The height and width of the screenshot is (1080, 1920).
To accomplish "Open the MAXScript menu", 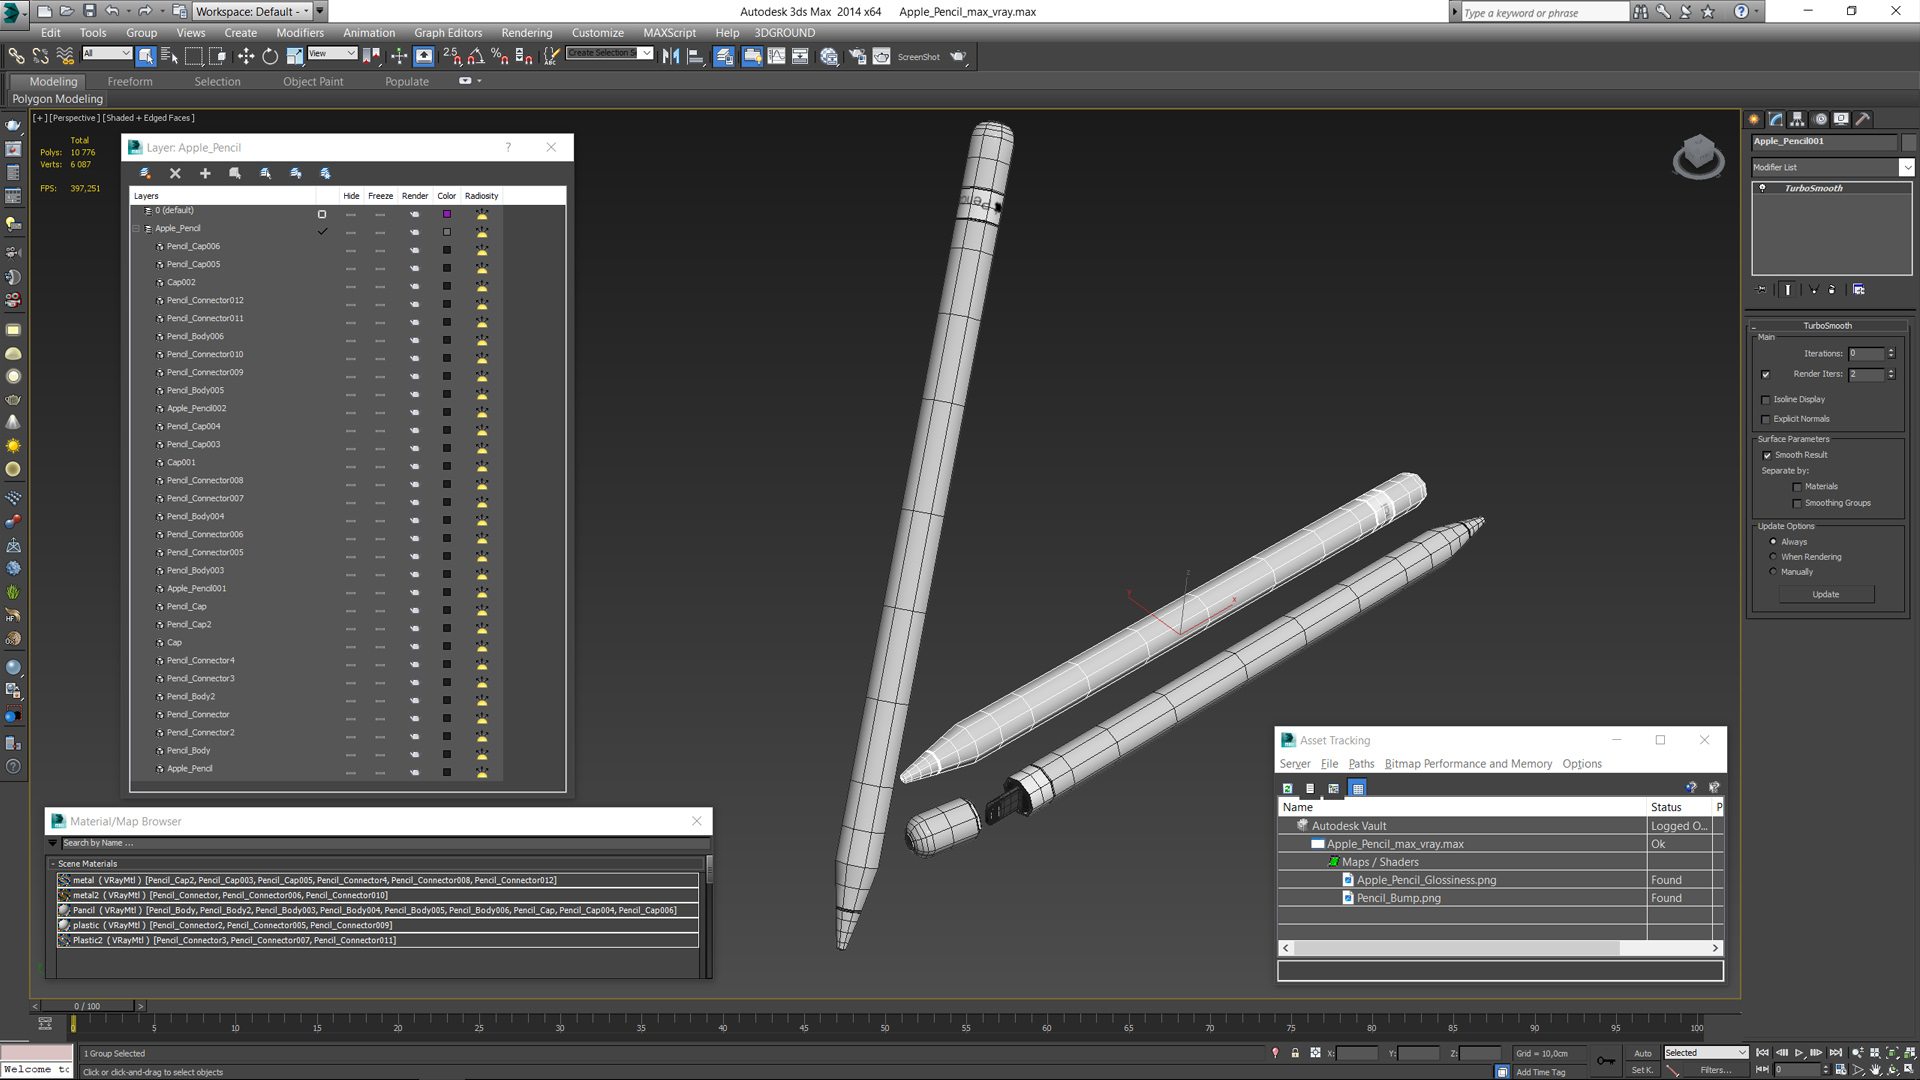I will coord(669,33).
